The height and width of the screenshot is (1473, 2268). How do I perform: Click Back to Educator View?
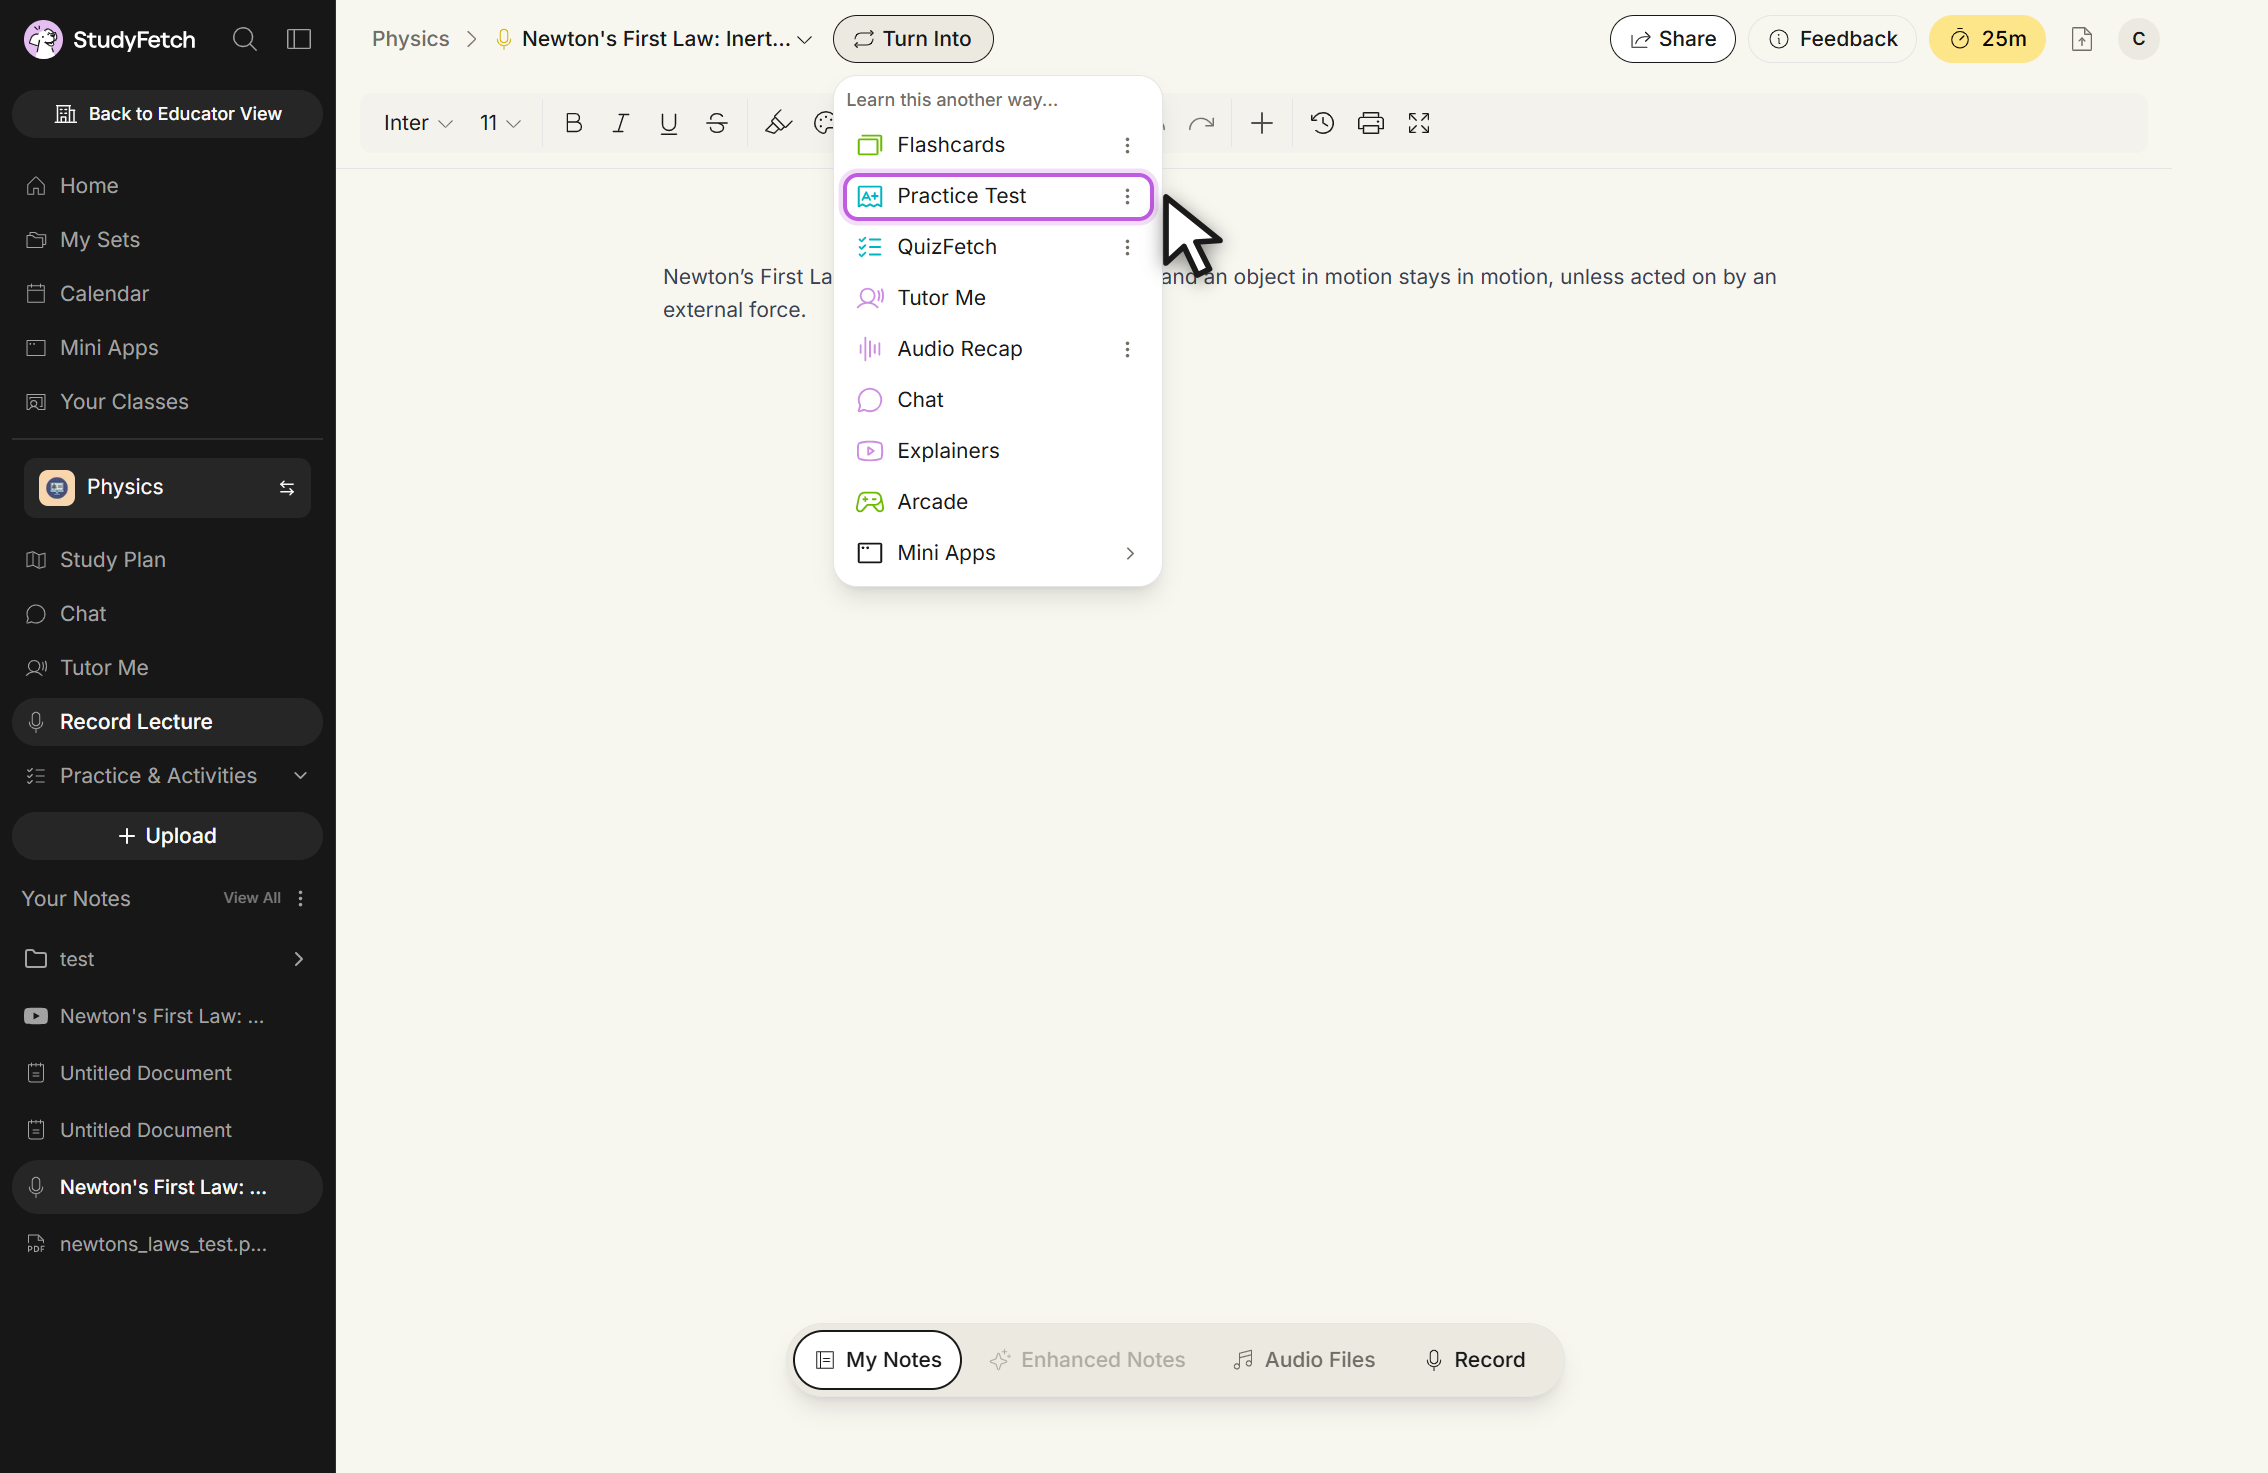pos(167,114)
